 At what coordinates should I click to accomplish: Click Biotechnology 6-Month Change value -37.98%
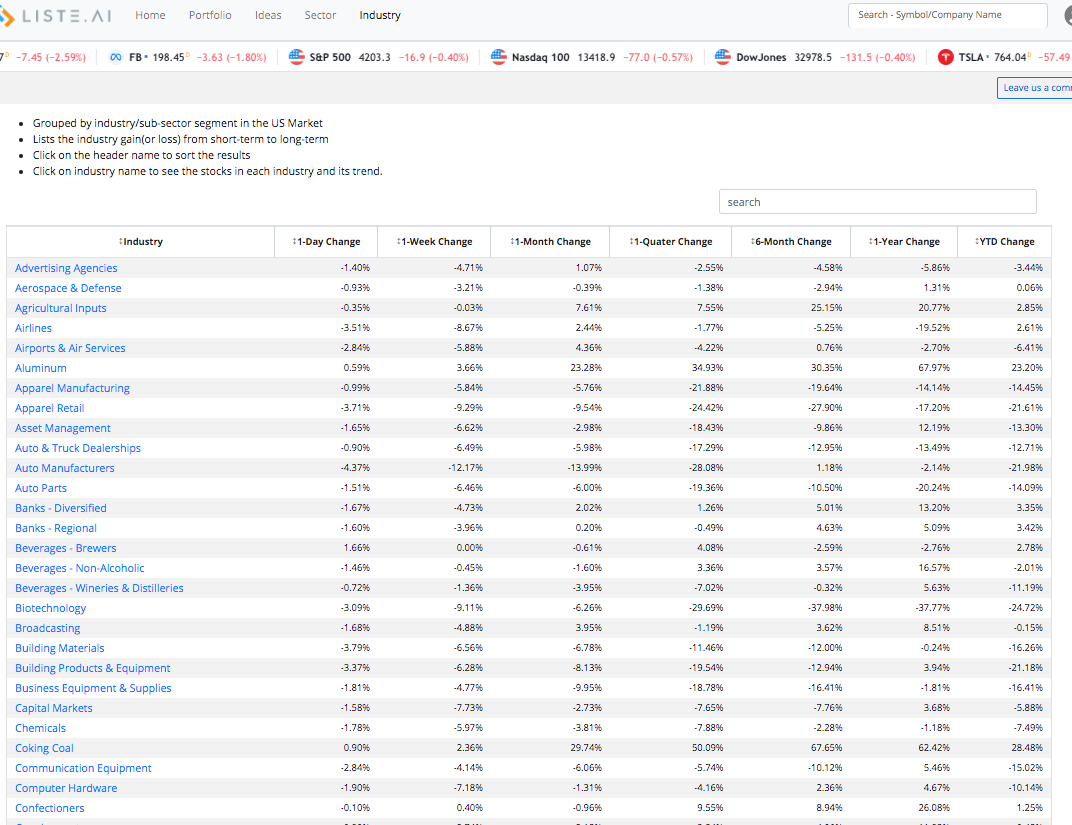coord(825,608)
